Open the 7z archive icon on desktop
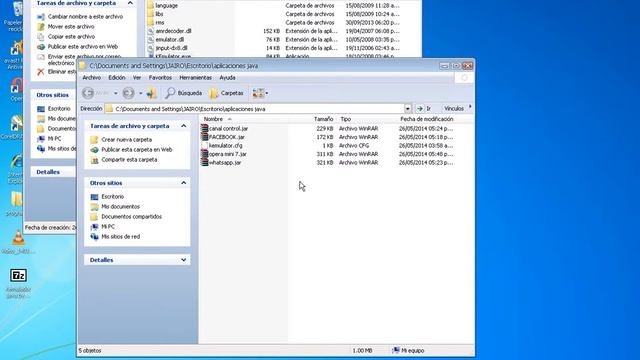The width and height of the screenshot is (640, 360). (x=18, y=276)
